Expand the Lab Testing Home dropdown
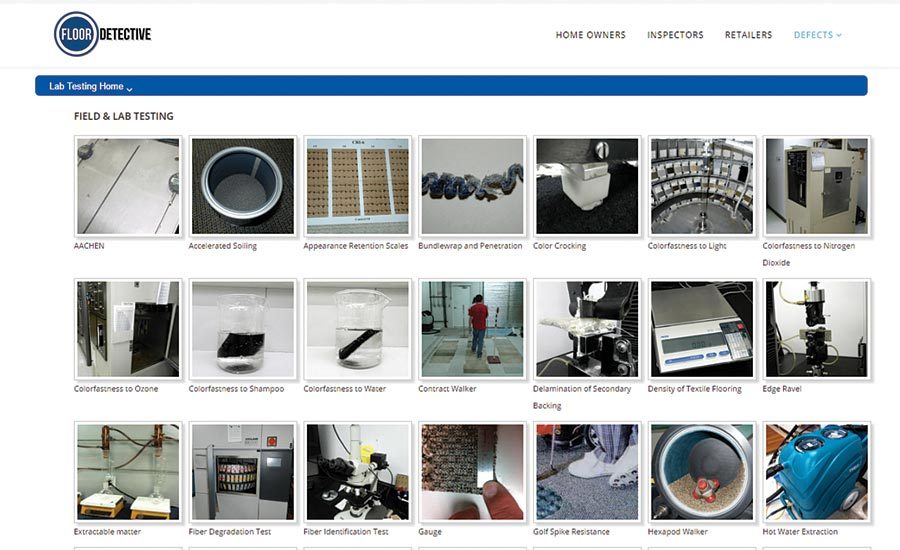 click(91, 87)
